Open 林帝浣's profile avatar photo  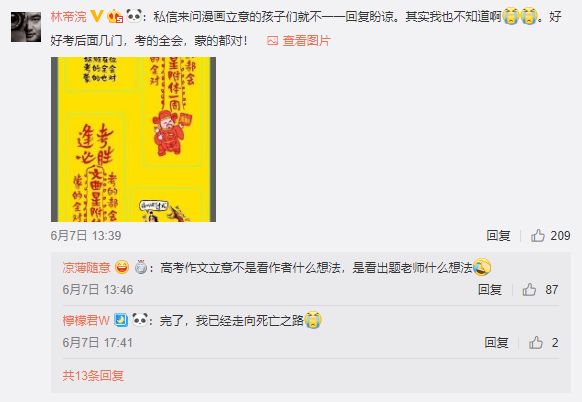coord(26,27)
